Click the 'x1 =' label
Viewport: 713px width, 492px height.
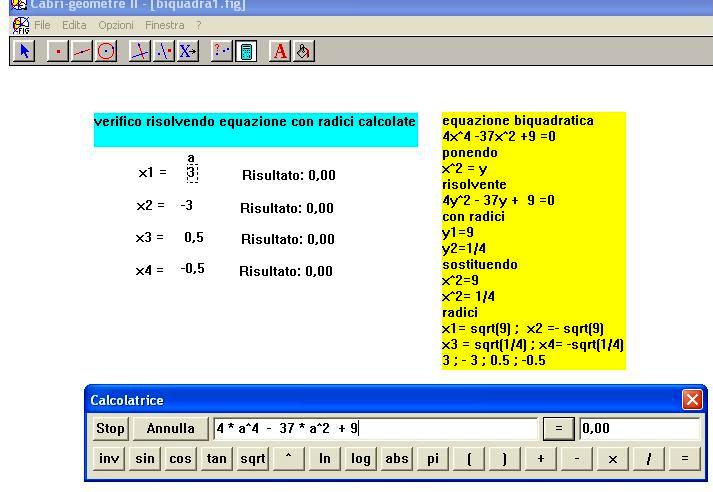(x=152, y=173)
